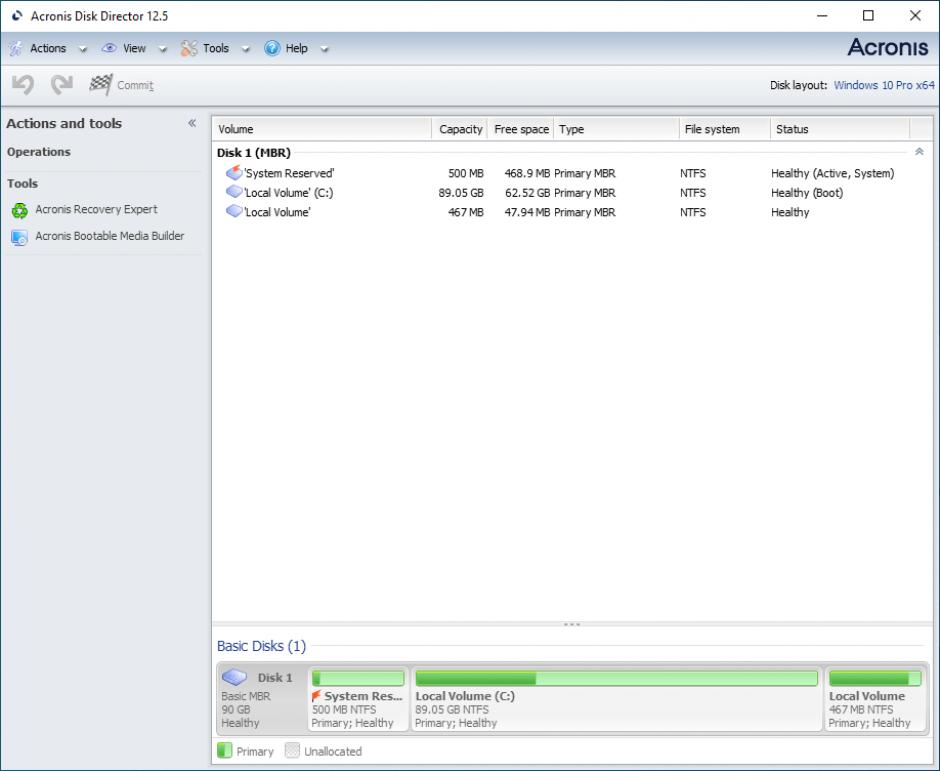Open the Tools menu

click(216, 48)
